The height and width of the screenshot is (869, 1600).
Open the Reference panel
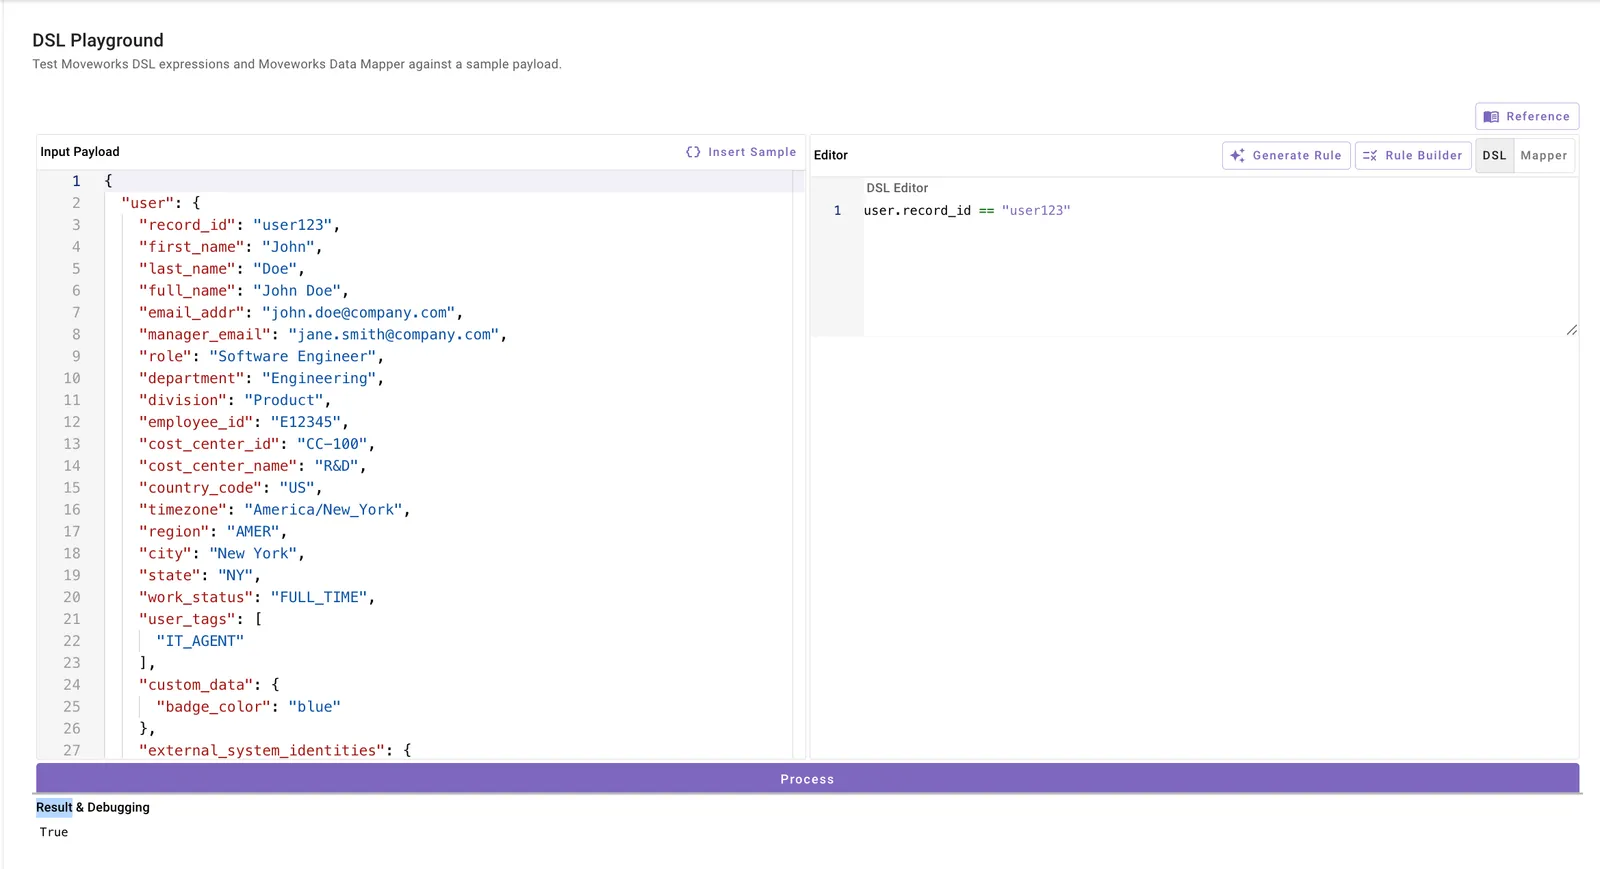[x=1527, y=116]
